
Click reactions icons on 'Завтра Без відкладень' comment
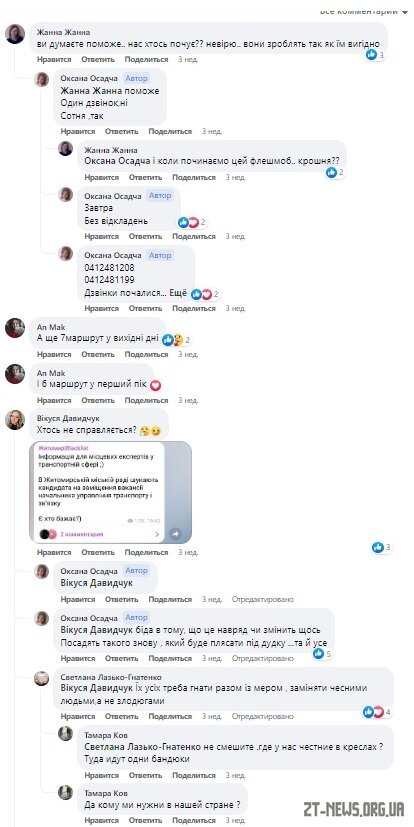(188, 223)
